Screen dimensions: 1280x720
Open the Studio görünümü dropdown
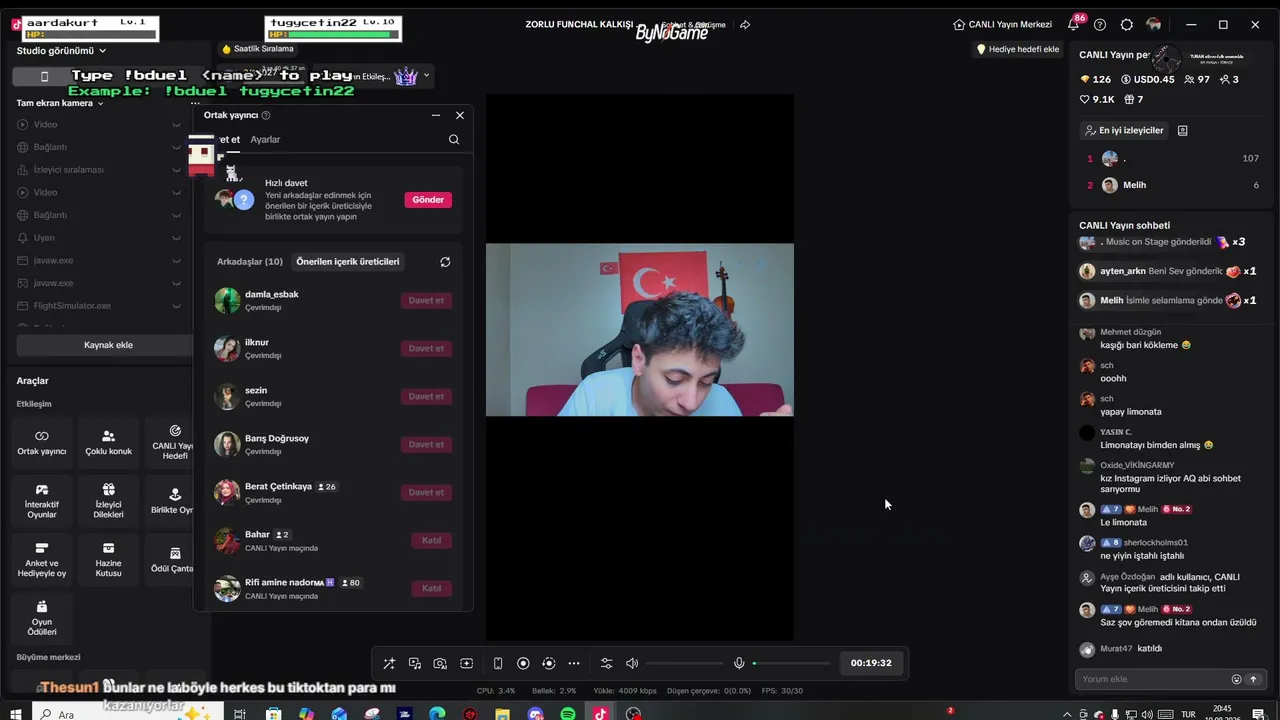[x=62, y=51]
